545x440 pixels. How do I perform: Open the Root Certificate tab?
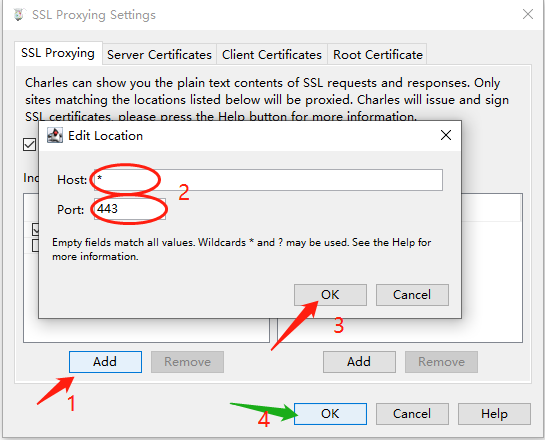click(x=377, y=55)
